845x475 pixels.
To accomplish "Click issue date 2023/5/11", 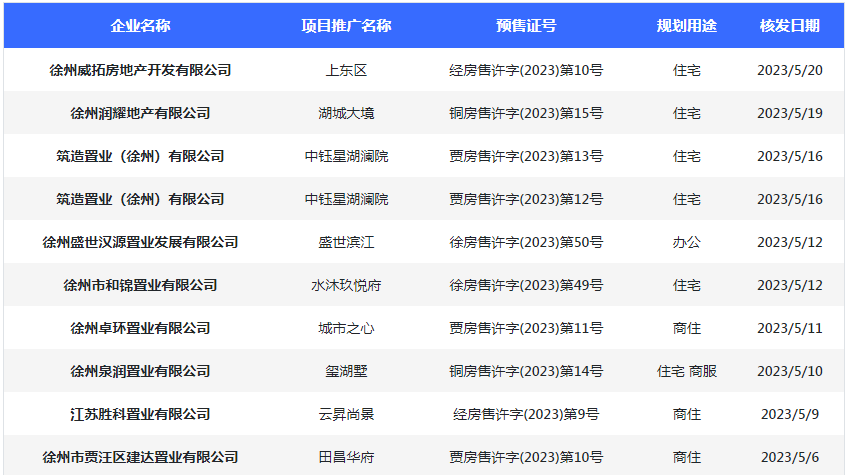I will click(x=789, y=328).
